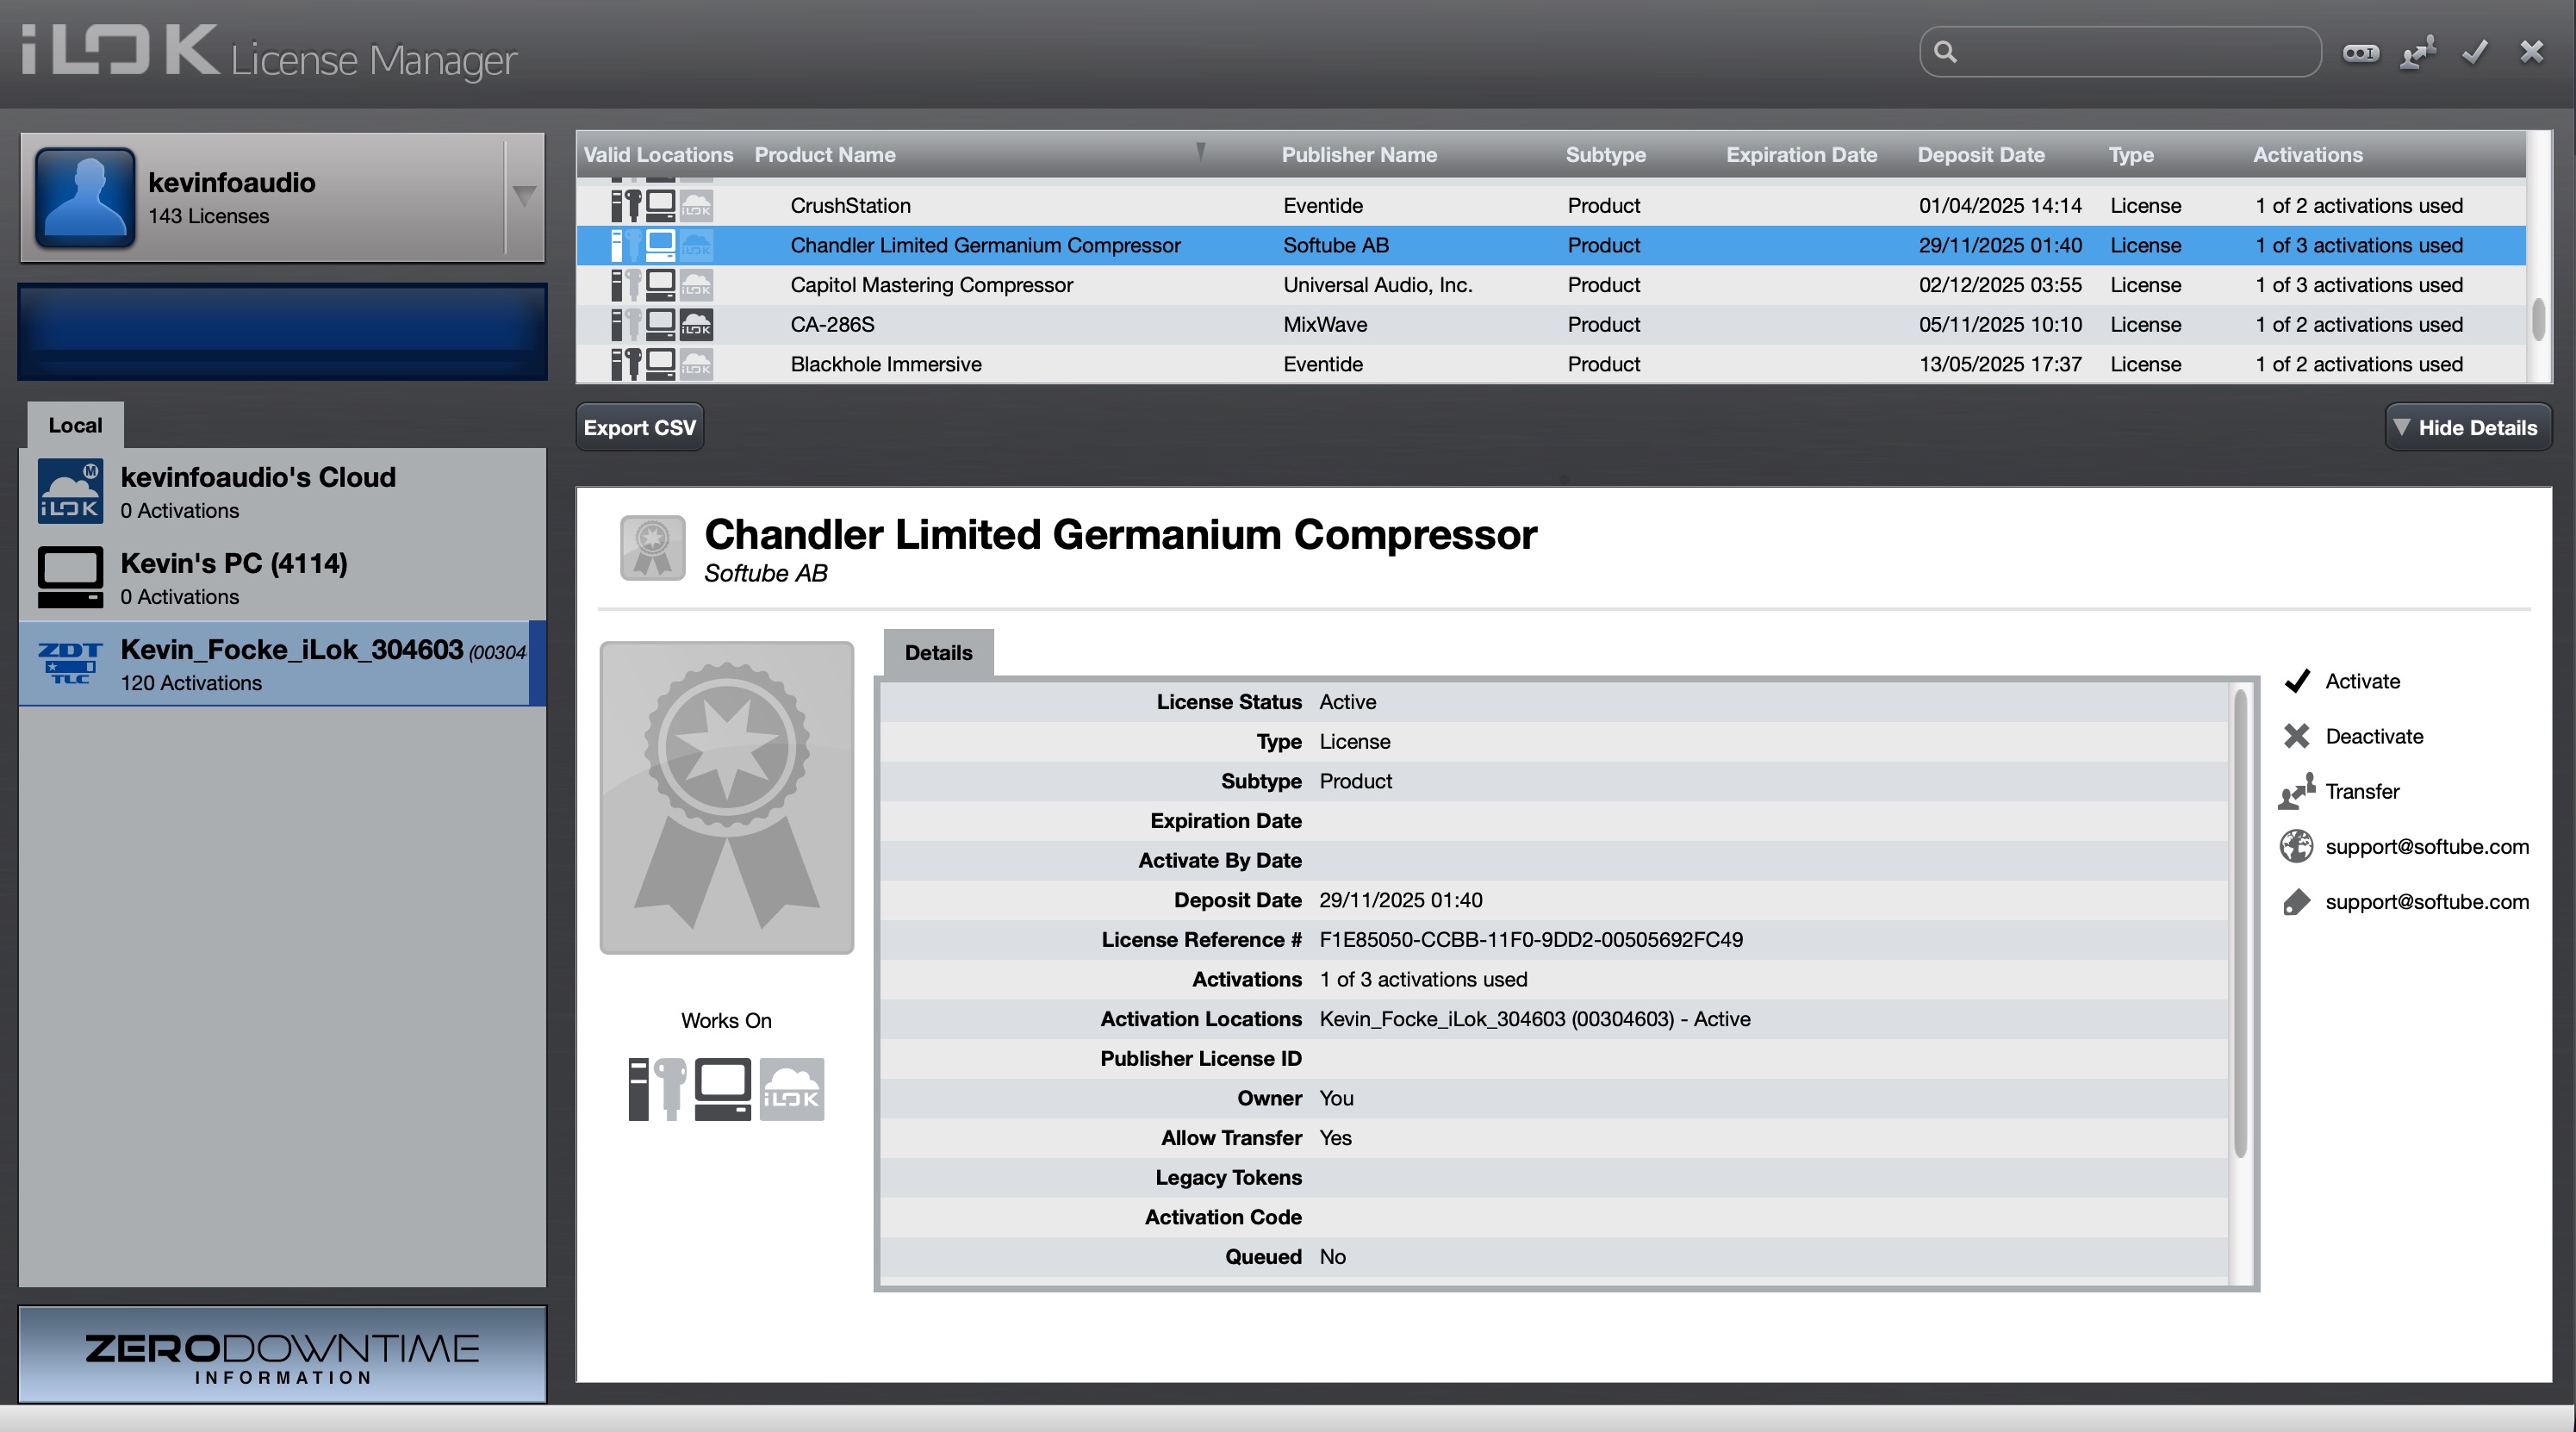Click the iLok License Manager logo

coord(270,53)
